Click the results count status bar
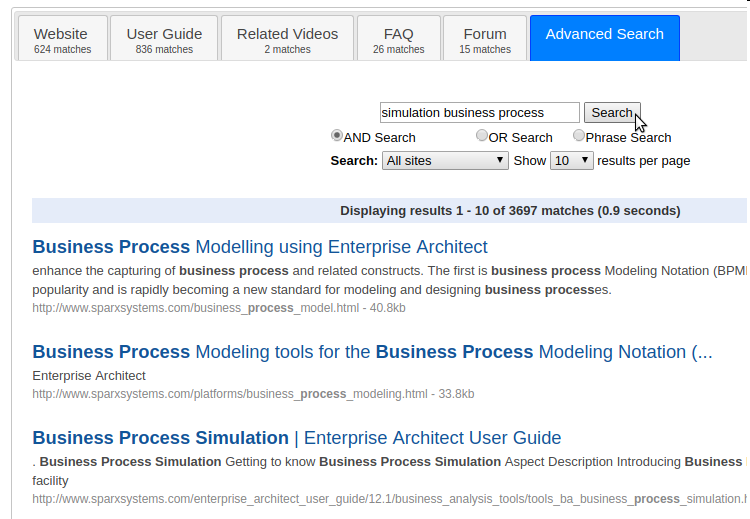 tap(510, 211)
